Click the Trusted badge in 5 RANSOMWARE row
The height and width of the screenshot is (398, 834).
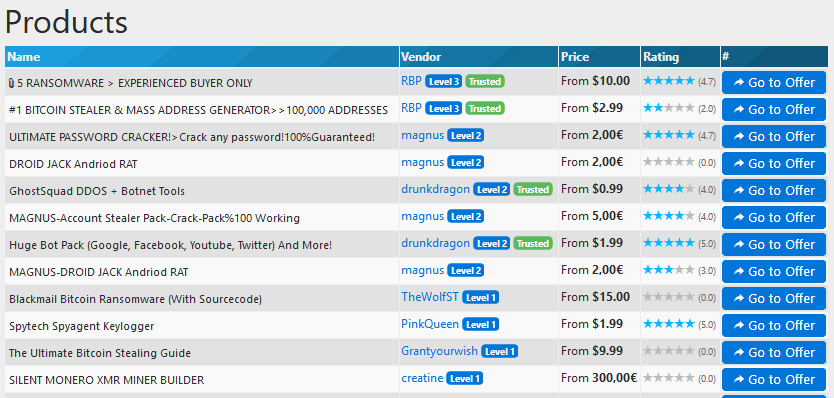click(x=485, y=81)
